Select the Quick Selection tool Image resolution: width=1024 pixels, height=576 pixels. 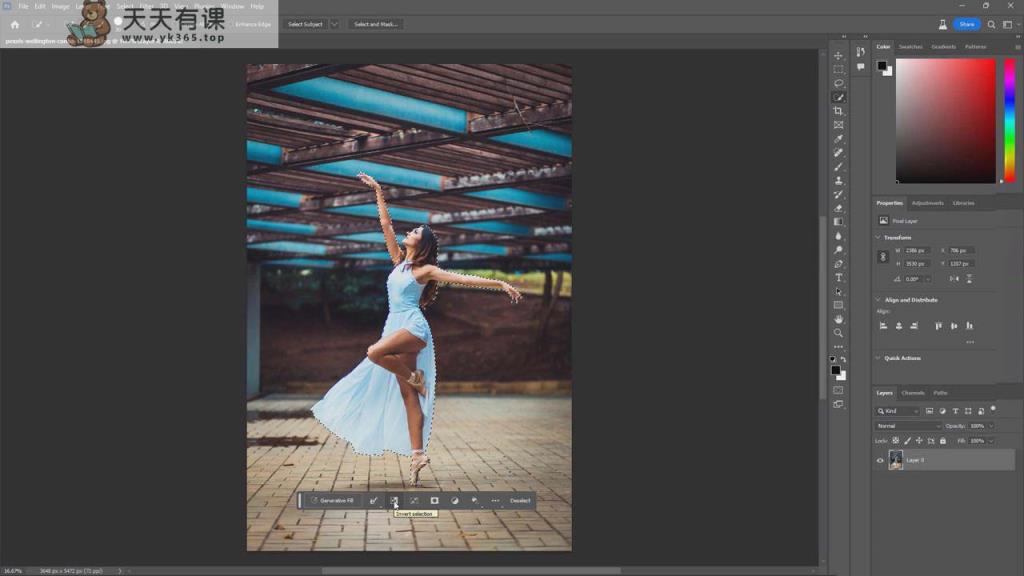(839, 97)
